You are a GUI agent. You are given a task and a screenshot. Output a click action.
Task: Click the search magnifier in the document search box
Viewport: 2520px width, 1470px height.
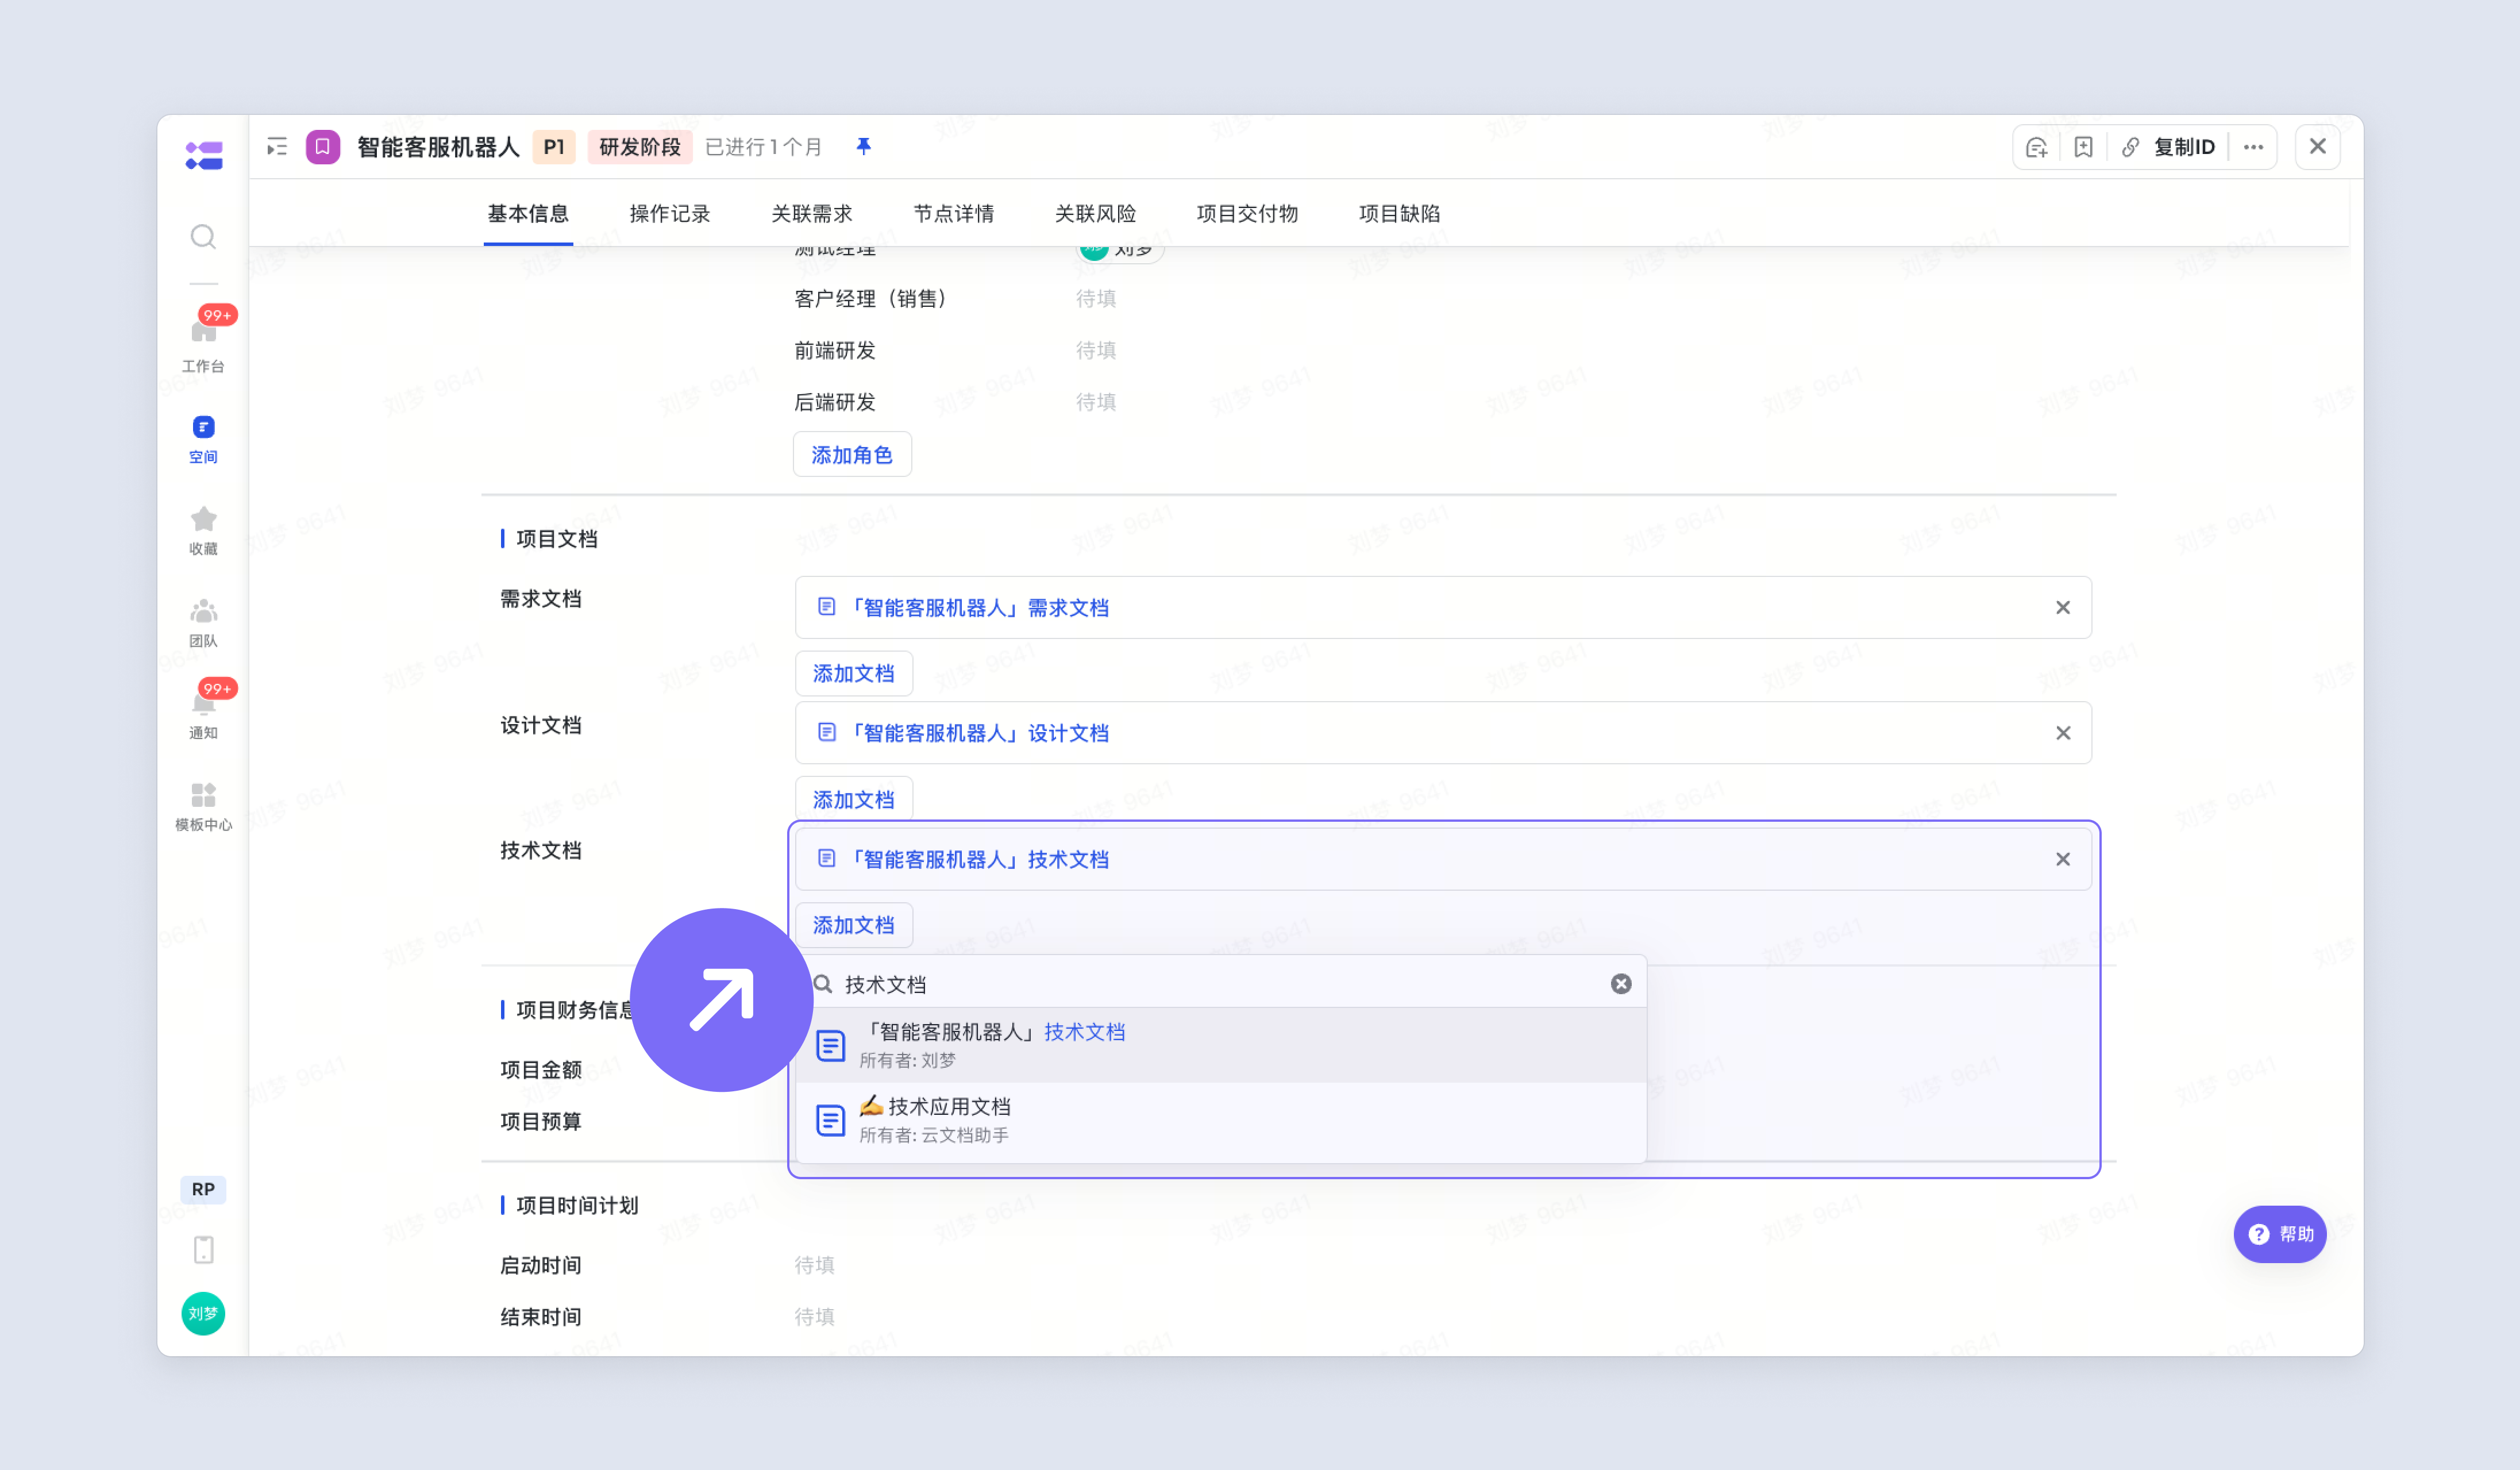[x=823, y=984]
